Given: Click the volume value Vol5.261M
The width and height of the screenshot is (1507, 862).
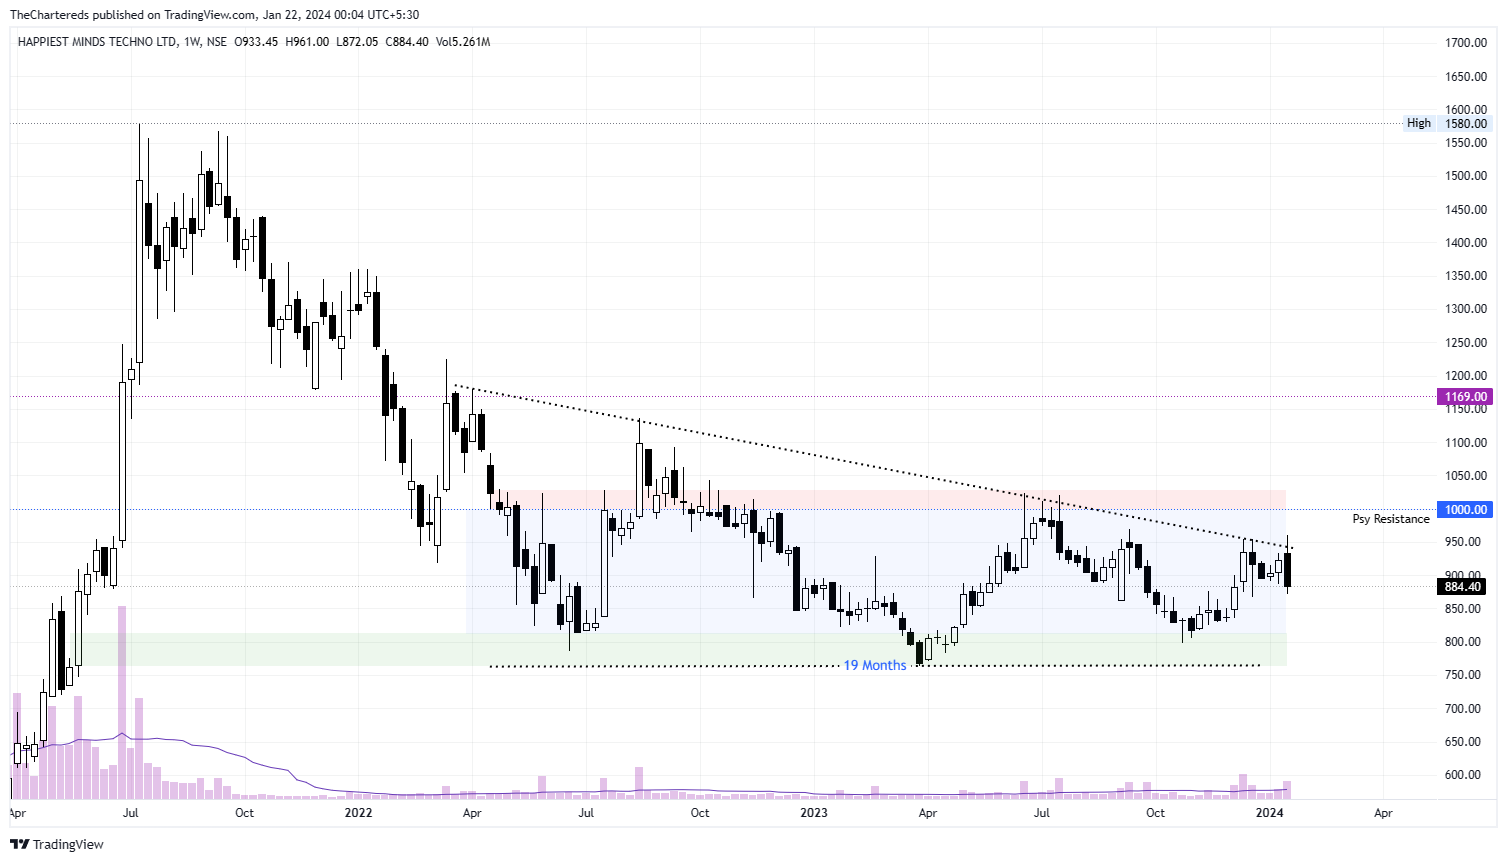Looking at the screenshot, I should pyautogui.click(x=463, y=42).
